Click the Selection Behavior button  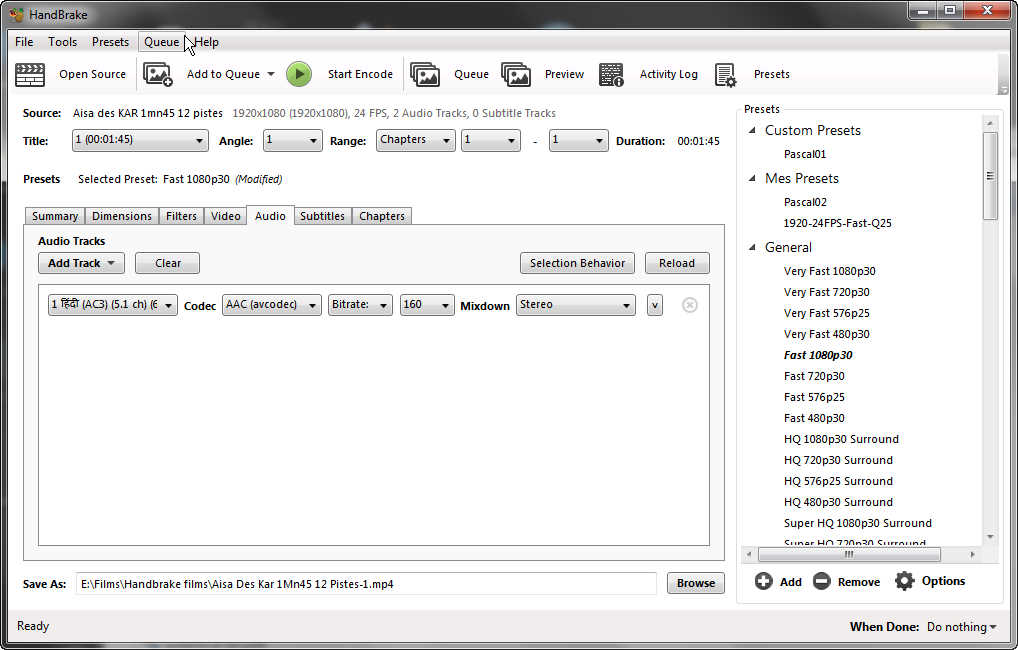tap(577, 263)
